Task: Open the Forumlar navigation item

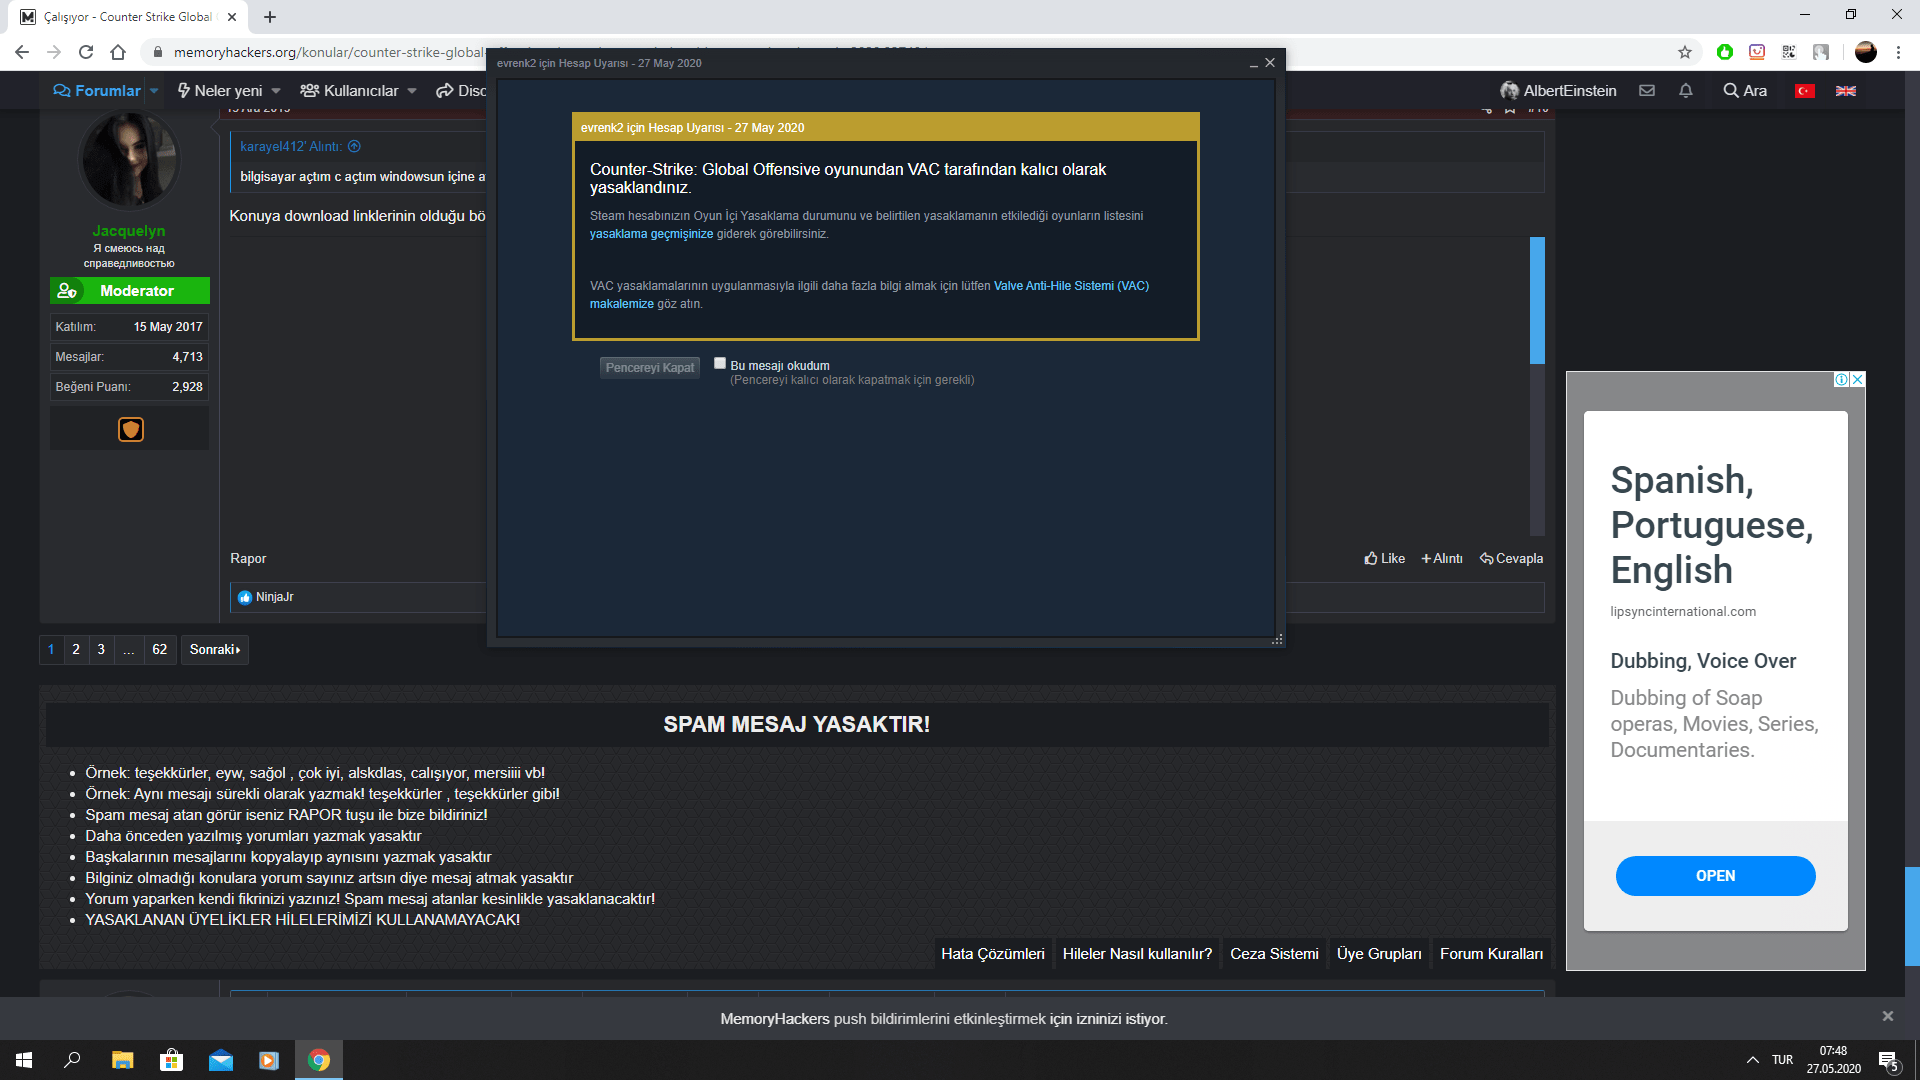Action: pos(97,91)
